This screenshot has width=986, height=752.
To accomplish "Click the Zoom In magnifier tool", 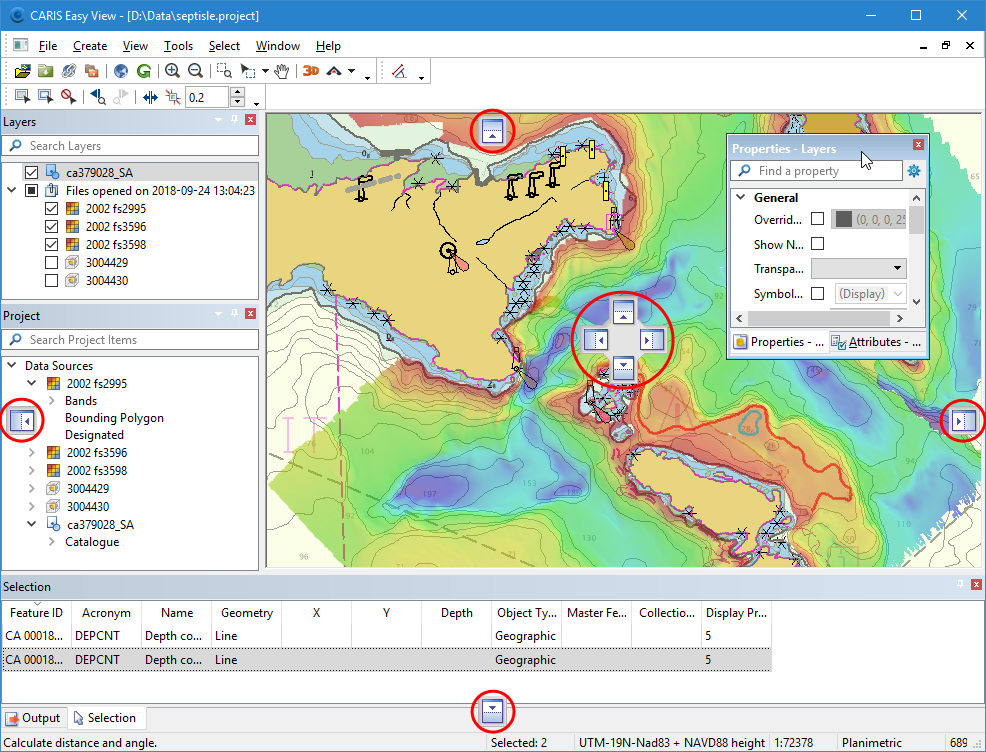I will [172, 71].
